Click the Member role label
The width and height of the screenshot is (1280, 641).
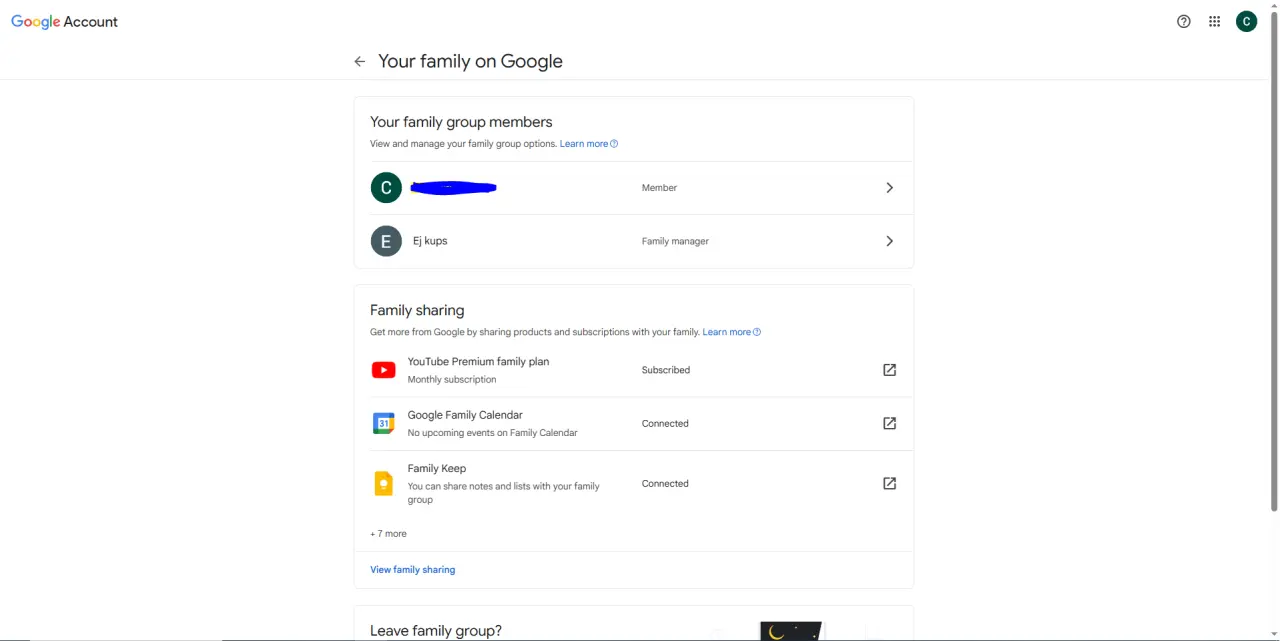[659, 188]
